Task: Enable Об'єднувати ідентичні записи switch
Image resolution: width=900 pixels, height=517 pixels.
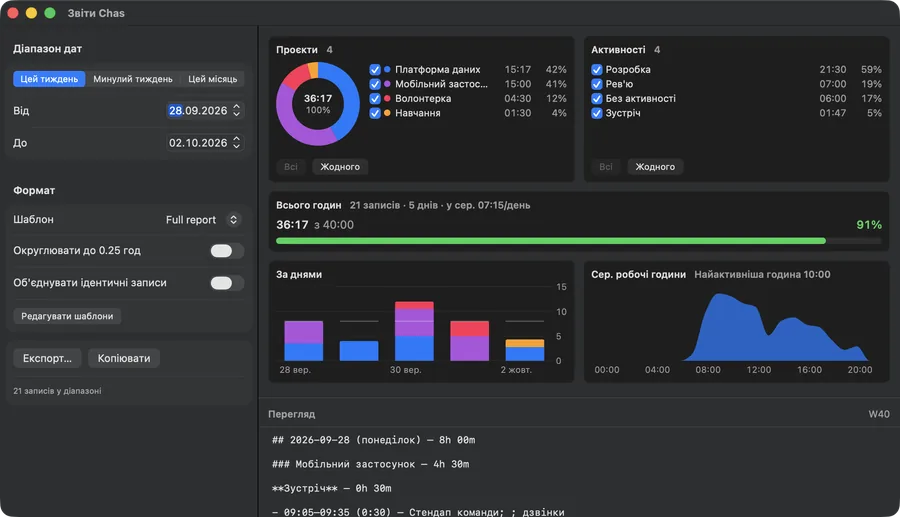Action: point(227,283)
